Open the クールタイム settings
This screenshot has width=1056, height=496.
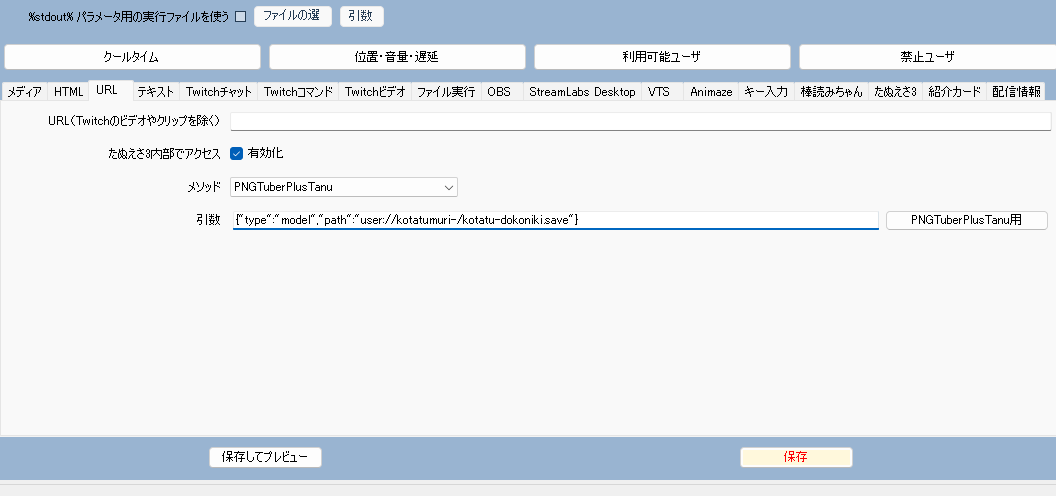(x=132, y=57)
